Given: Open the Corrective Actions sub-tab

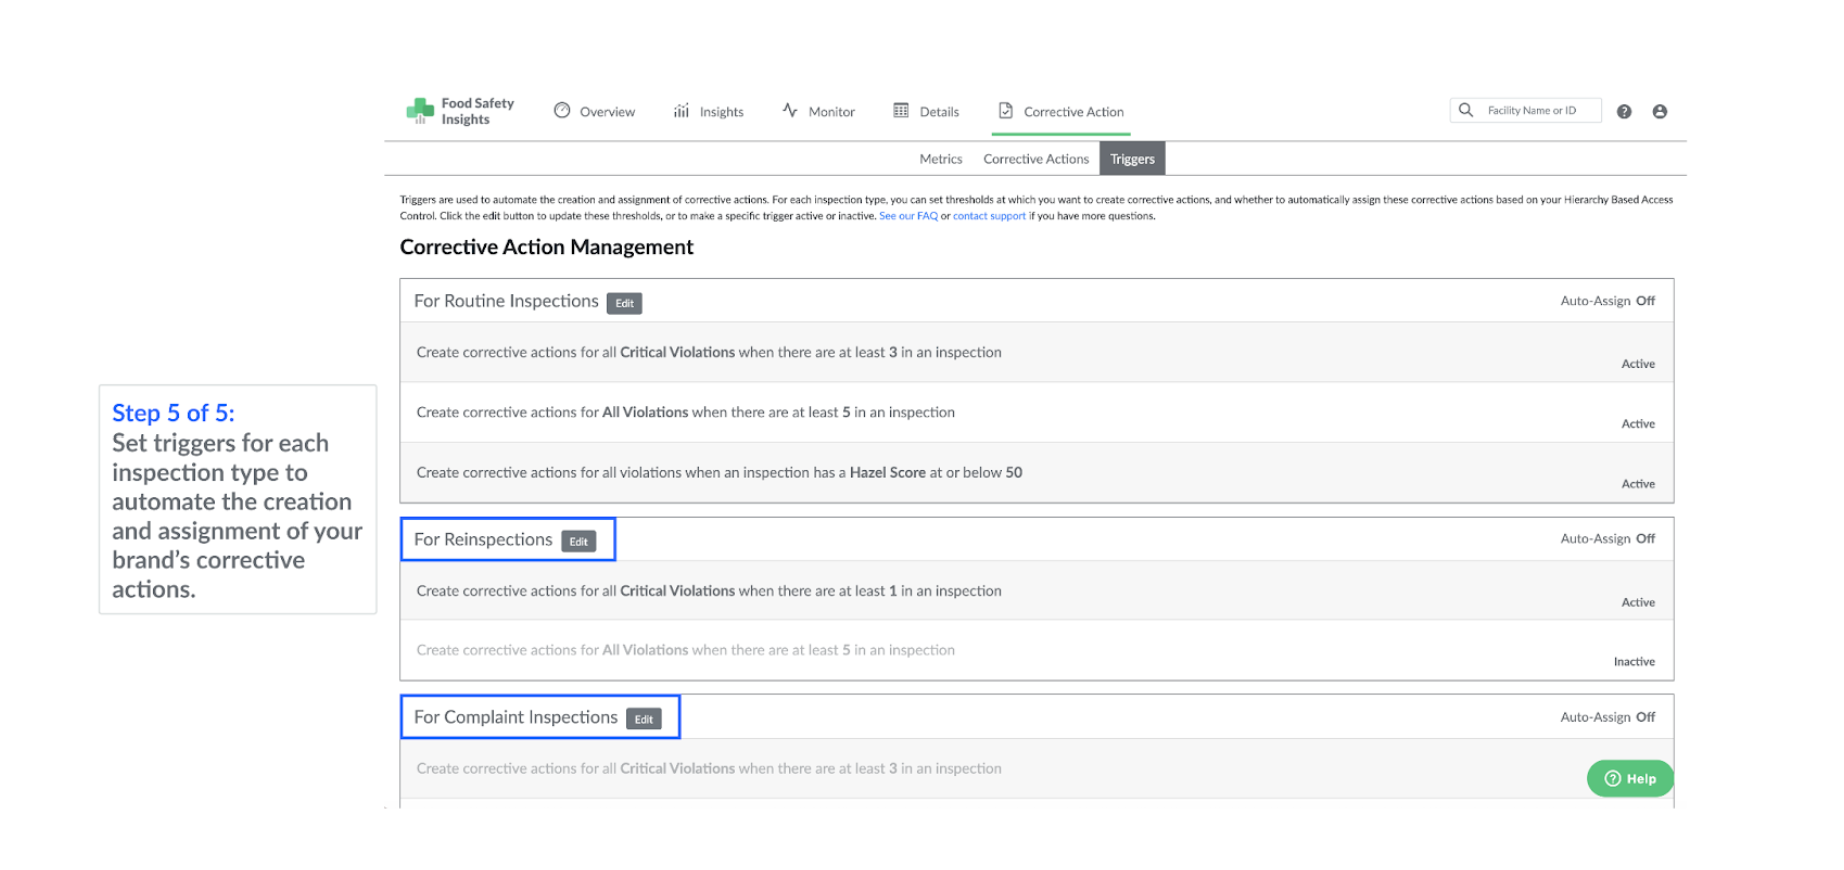Looking at the screenshot, I should (x=1035, y=159).
